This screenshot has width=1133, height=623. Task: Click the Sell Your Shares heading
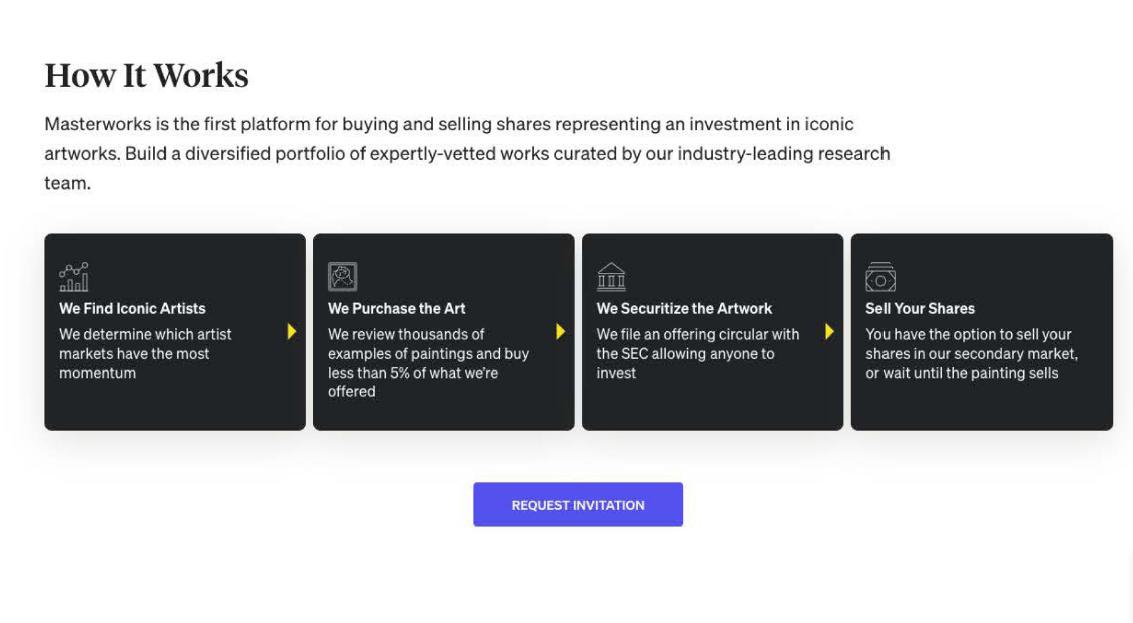[919, 308]
